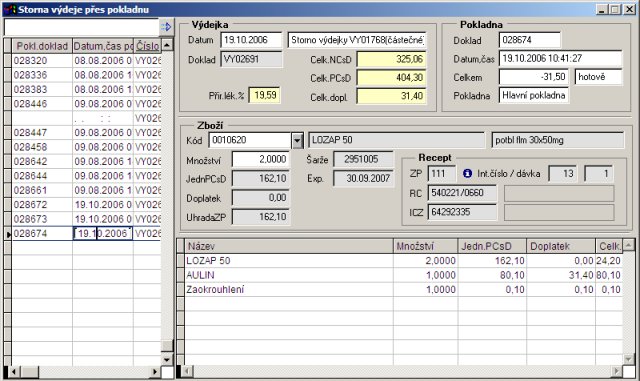The height and width of the screenshot is (381, 640).
Task: Click the Celk.NCsD value 325,06
Action: [391, 59]
